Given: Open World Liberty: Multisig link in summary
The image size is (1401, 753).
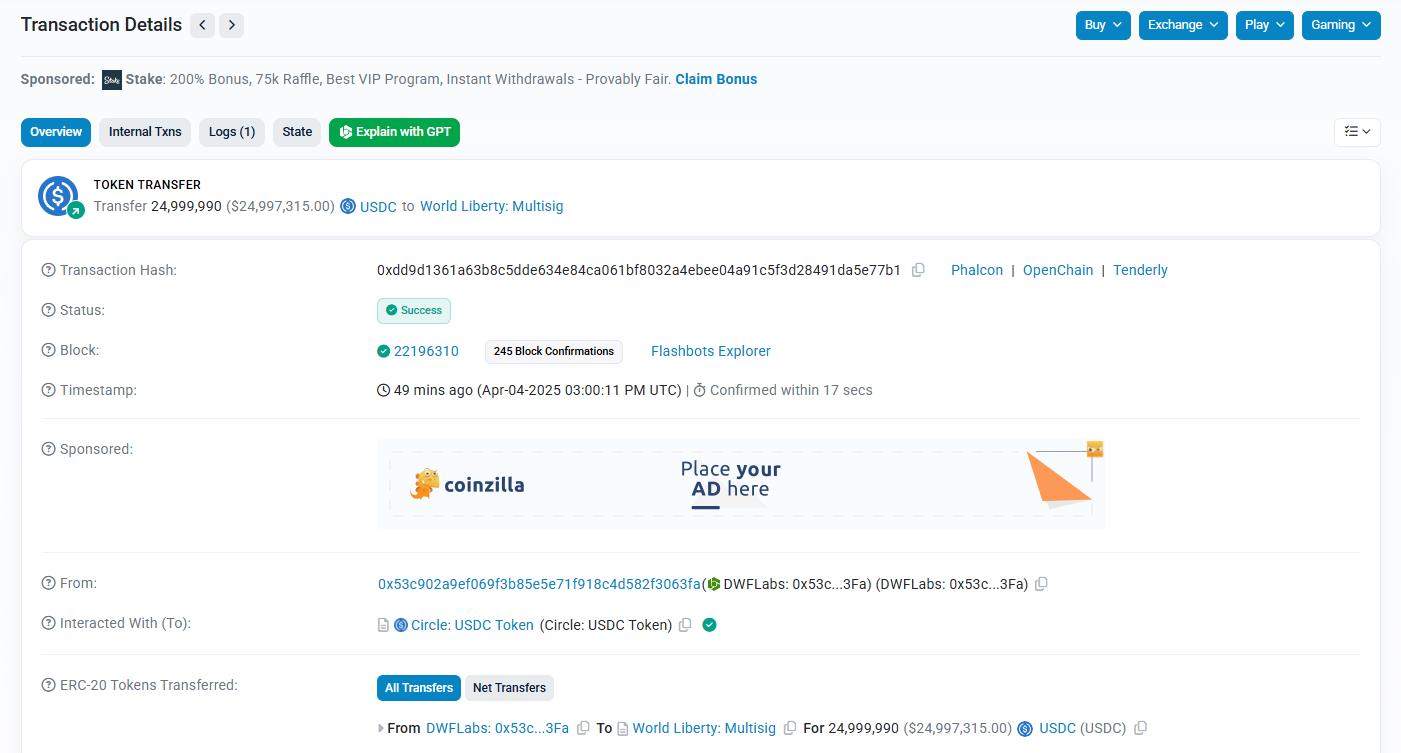Looking at the screenshot, I should click(x=492, y=206).
